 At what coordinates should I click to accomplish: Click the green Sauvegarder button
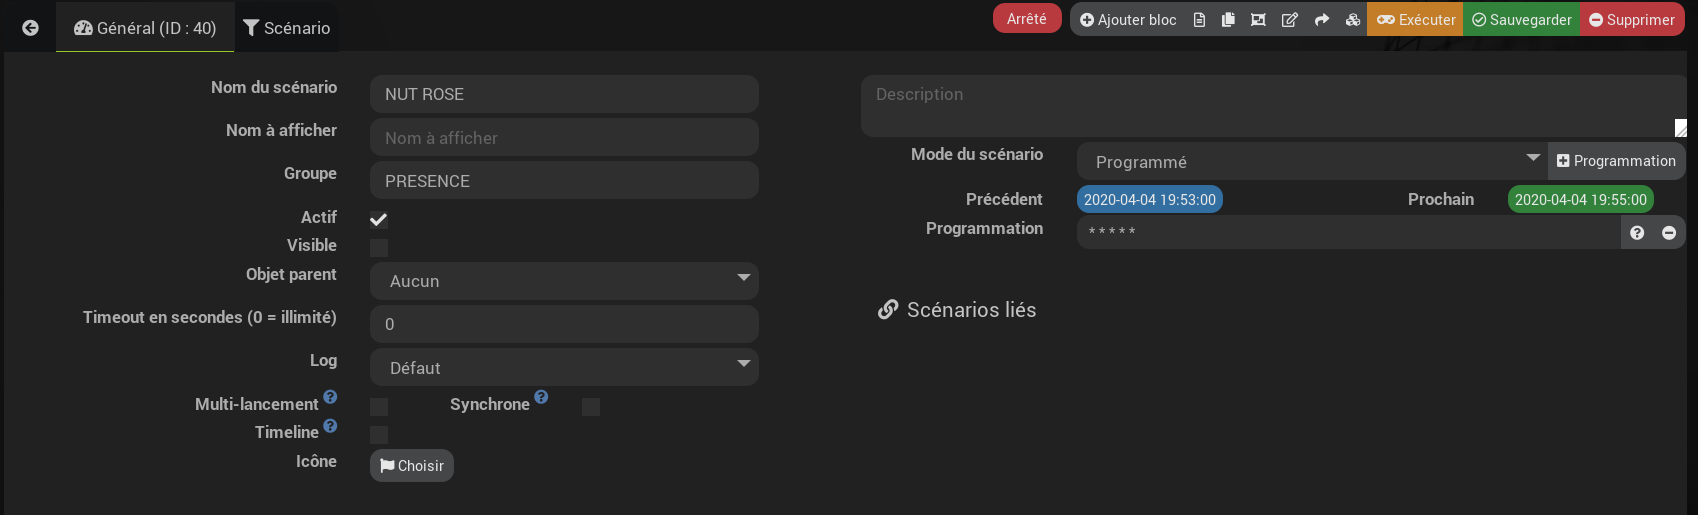[1521, 20]
